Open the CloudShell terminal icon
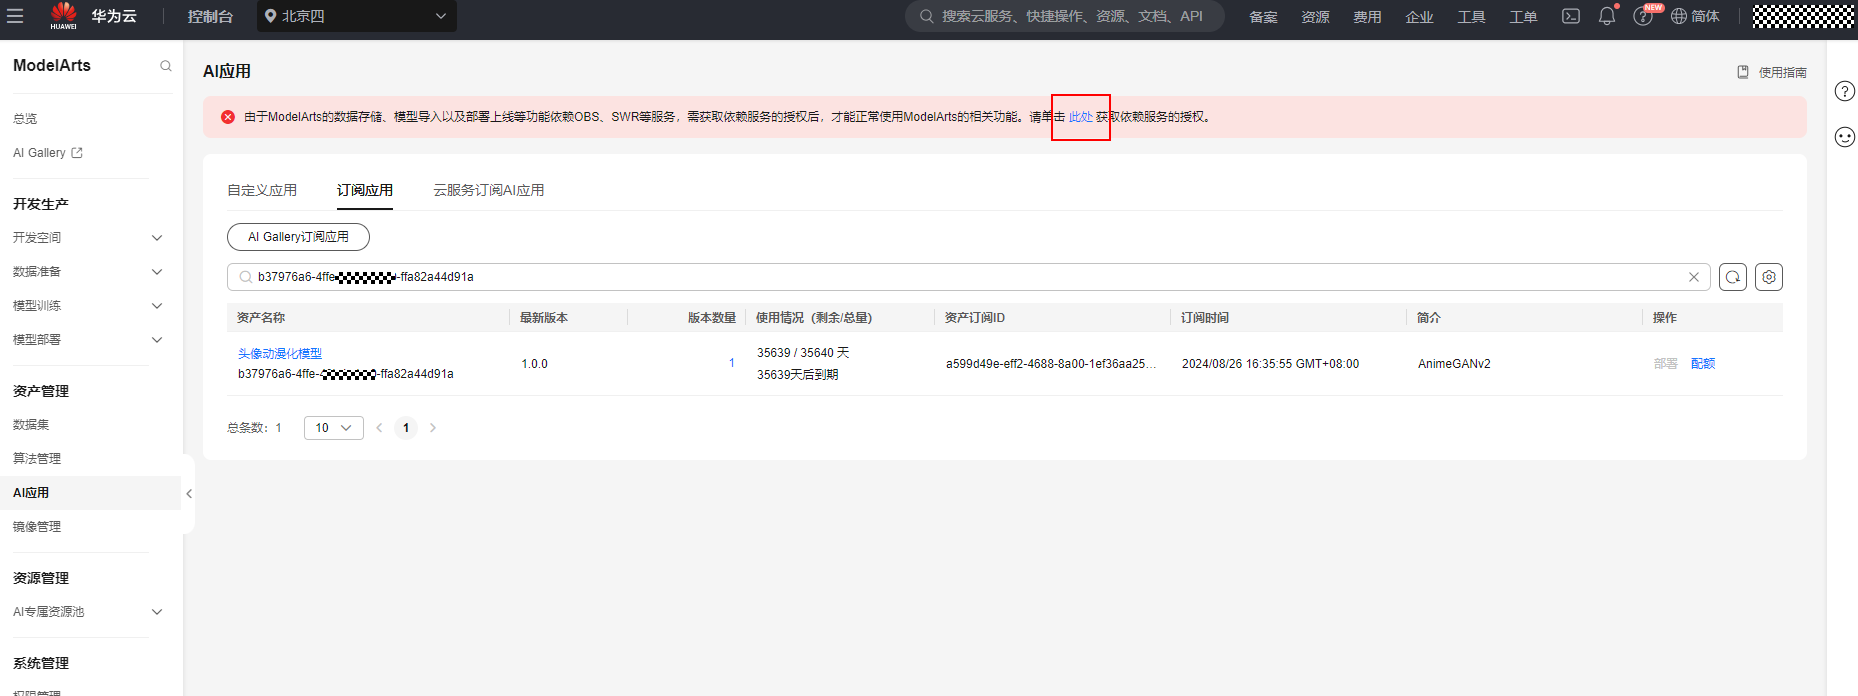 (1571, 16)
